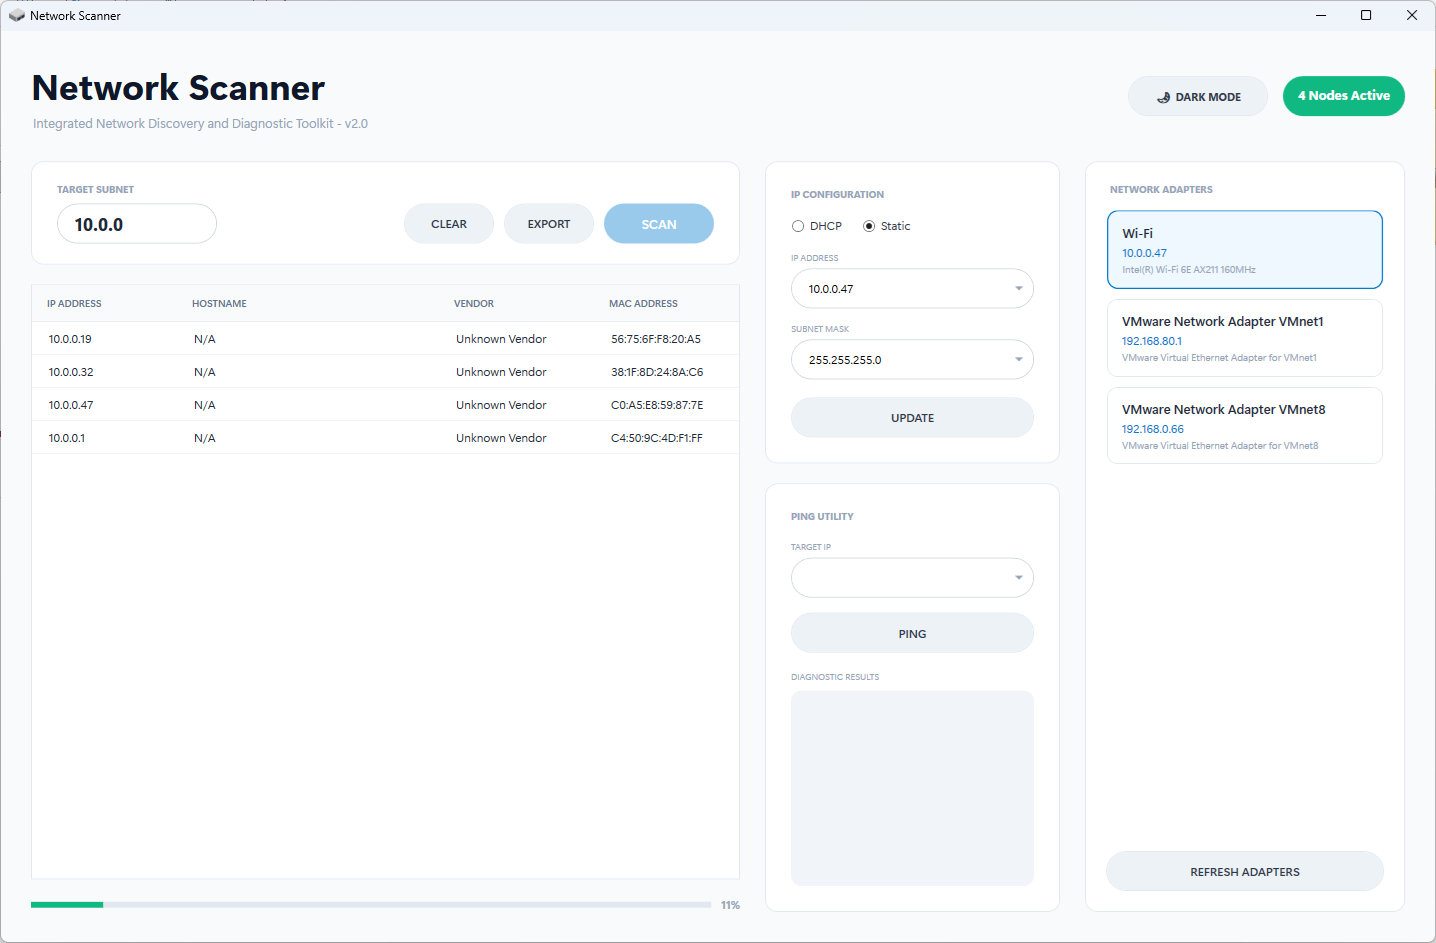Click the Network Scanner app icon in title bar

[16, 15]
